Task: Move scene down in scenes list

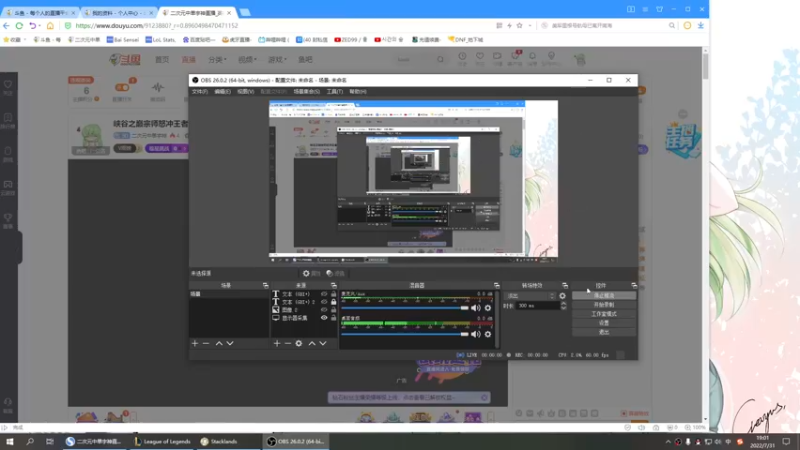Action: click(x=230, y=343)
